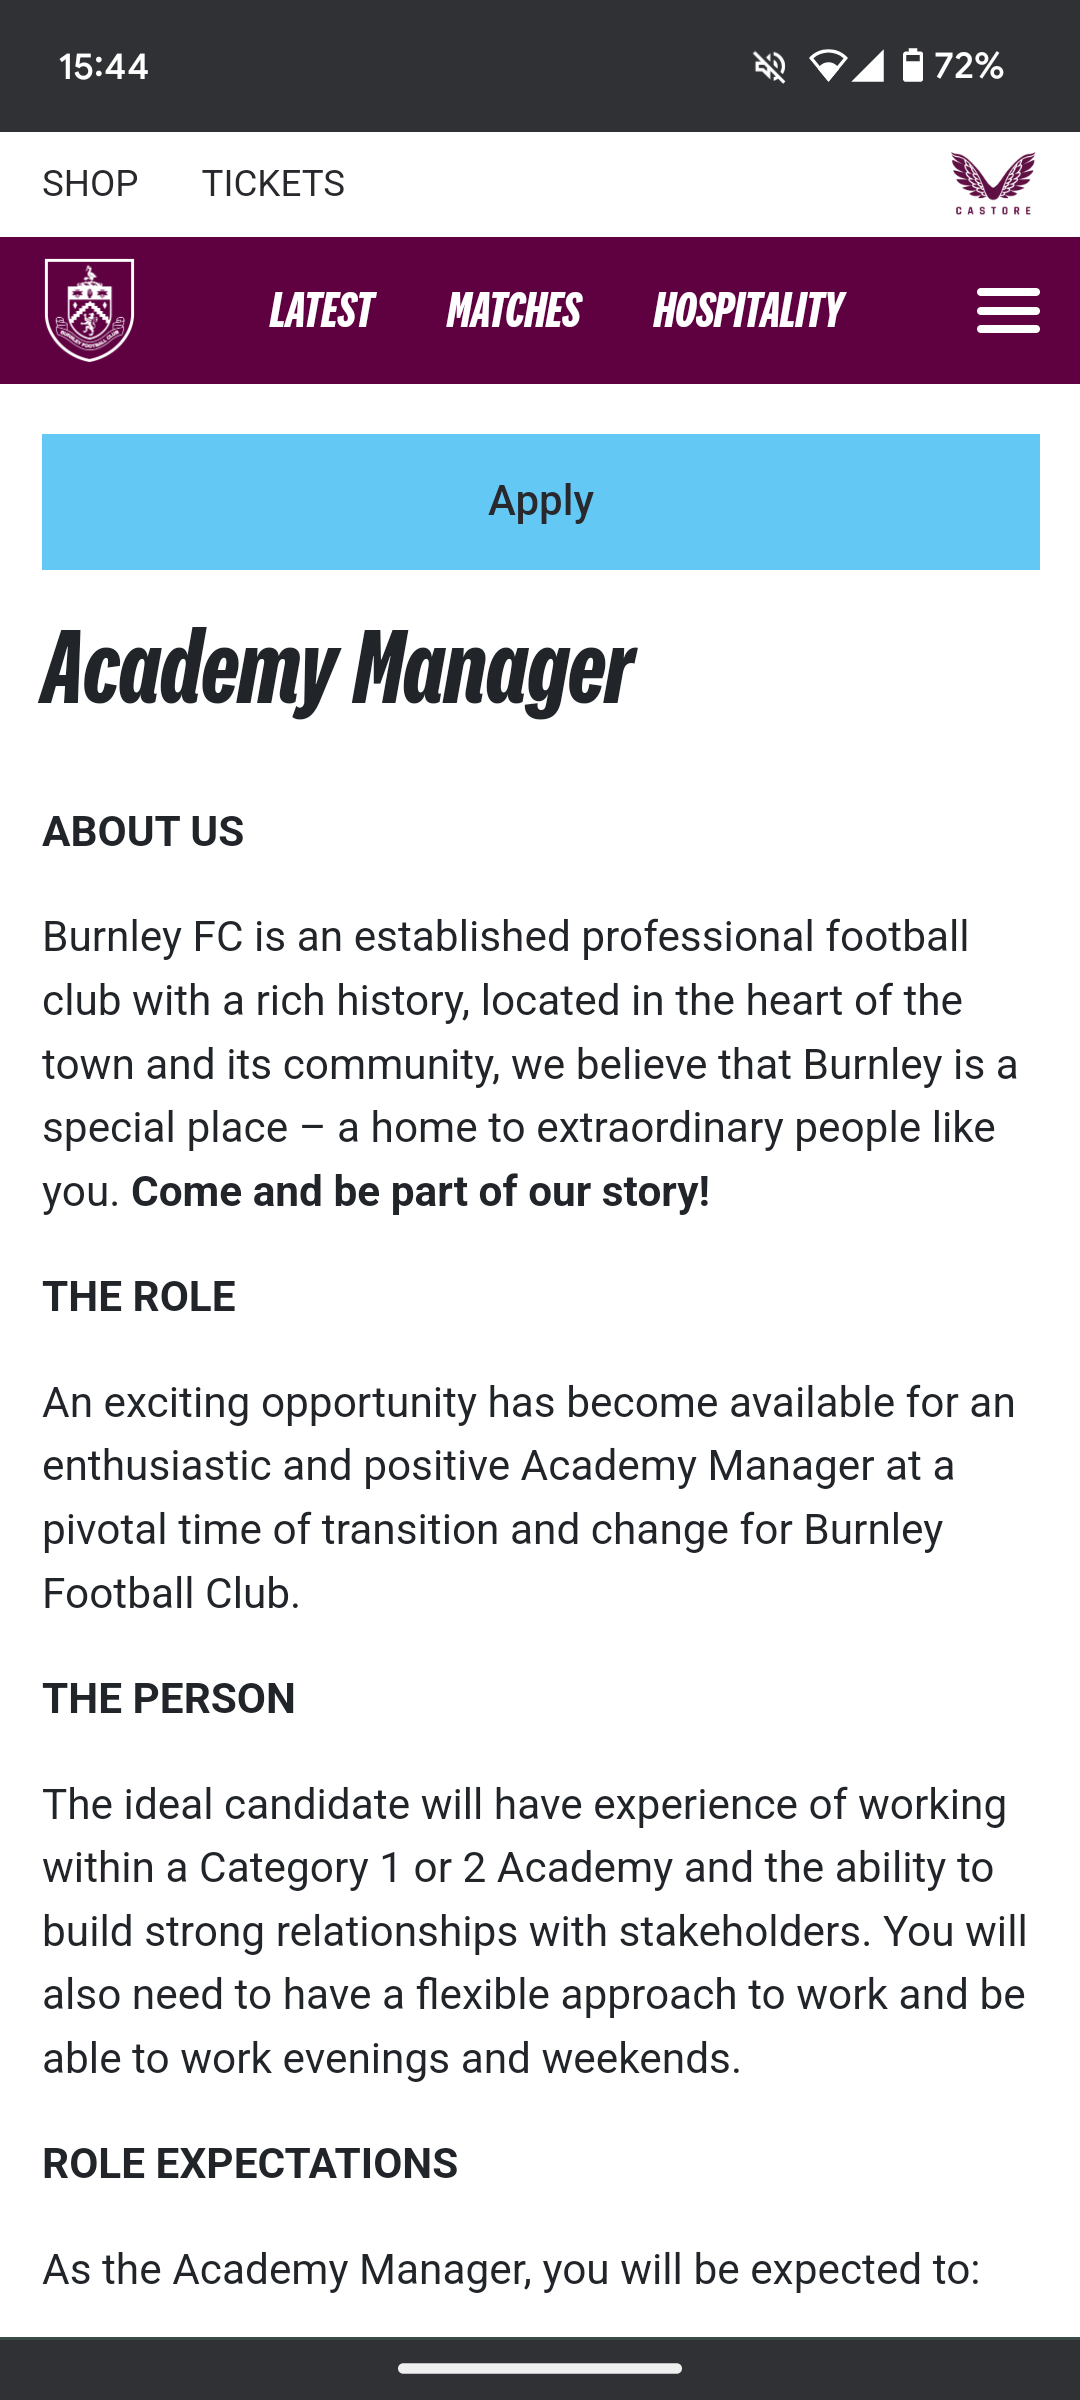The height and width of the screenshot is (2400, 1080).
Task: Open the hamburger navigation menu
Action: pyautogui.click(x=1008, y=310)
